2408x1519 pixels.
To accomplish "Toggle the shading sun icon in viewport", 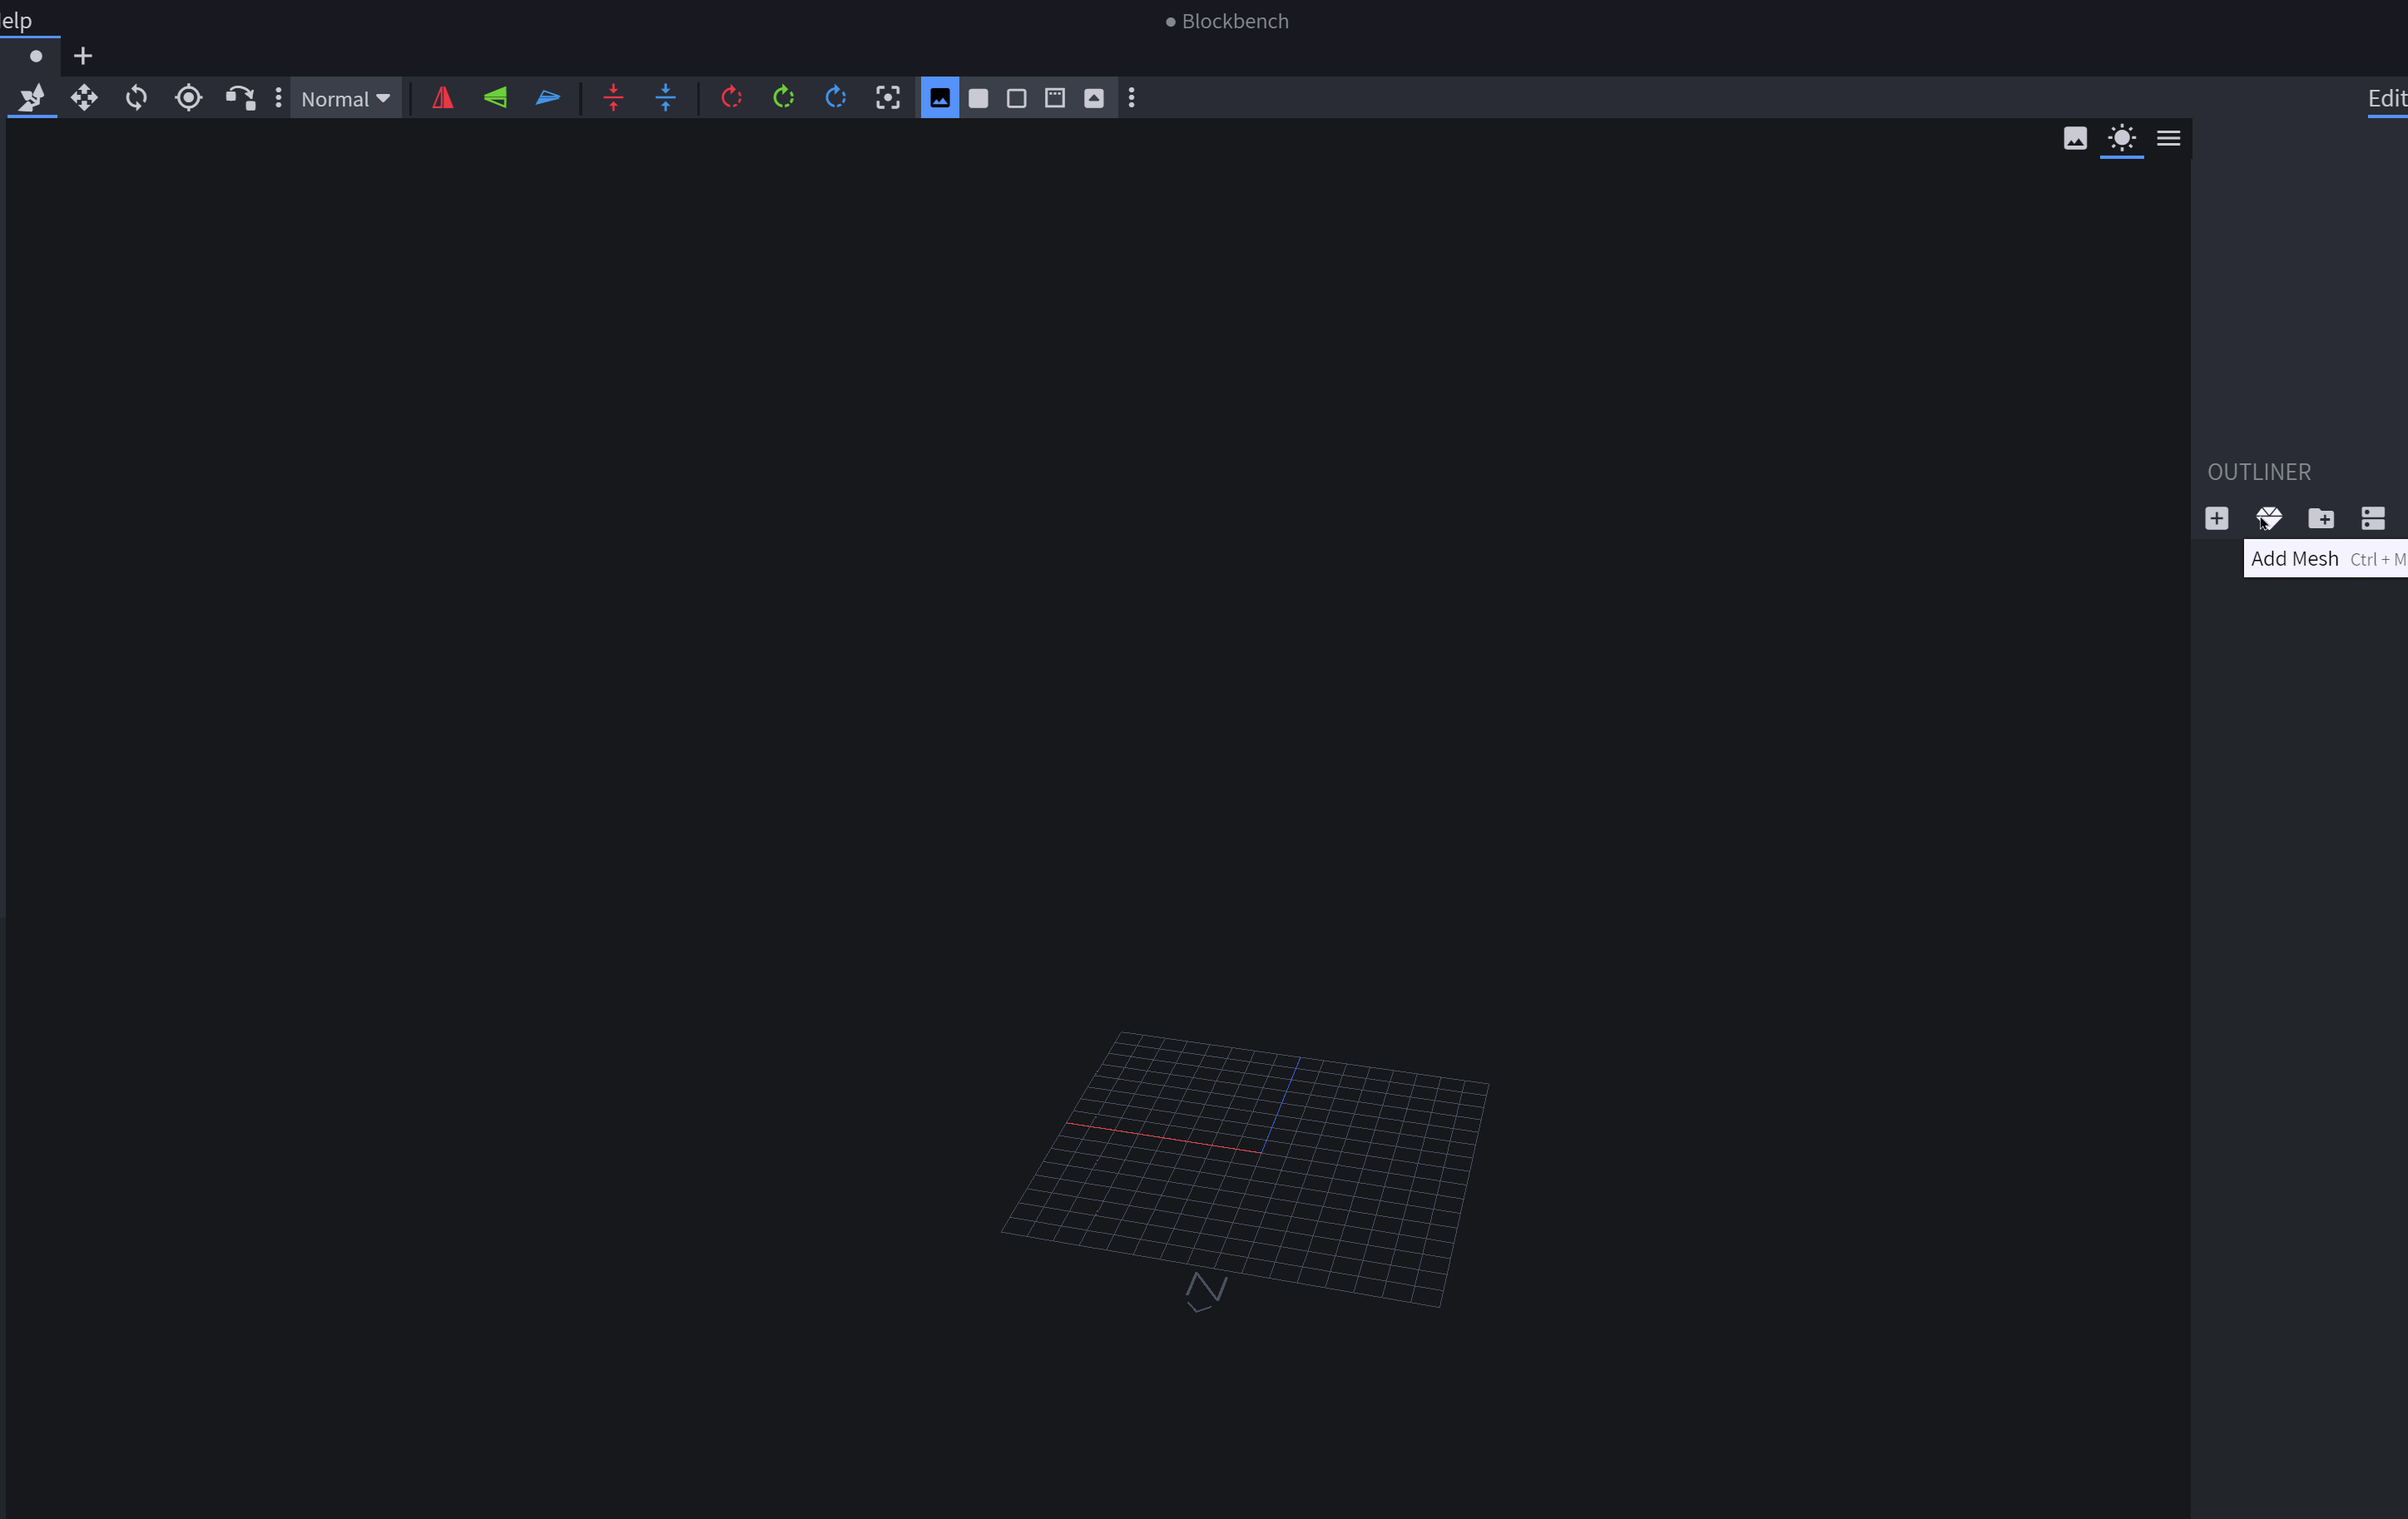I will [x=2122, y=139].
